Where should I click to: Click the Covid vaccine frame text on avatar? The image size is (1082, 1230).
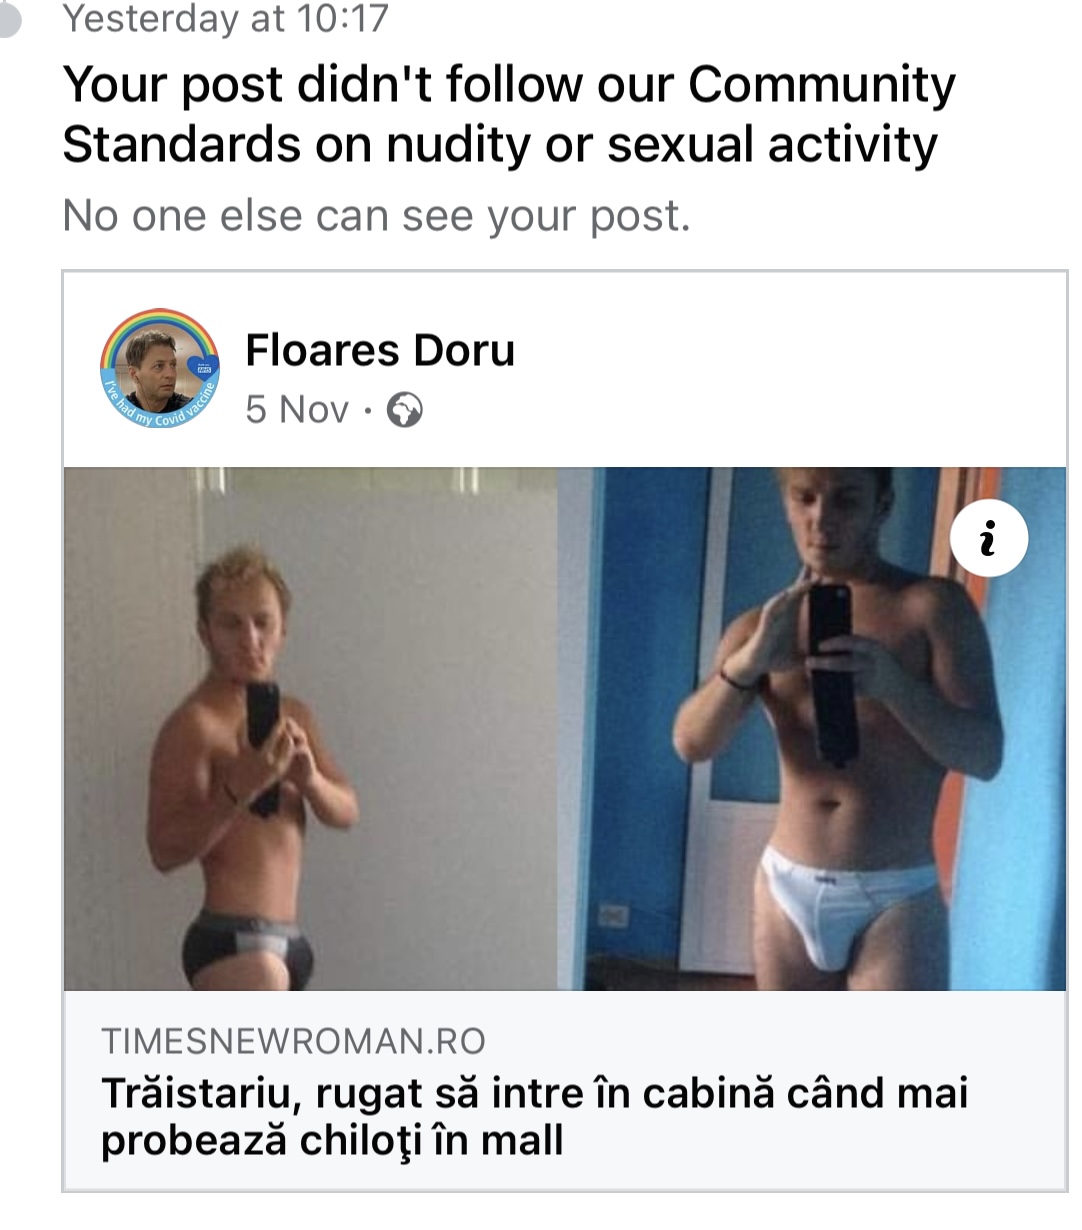coord(160,410)
